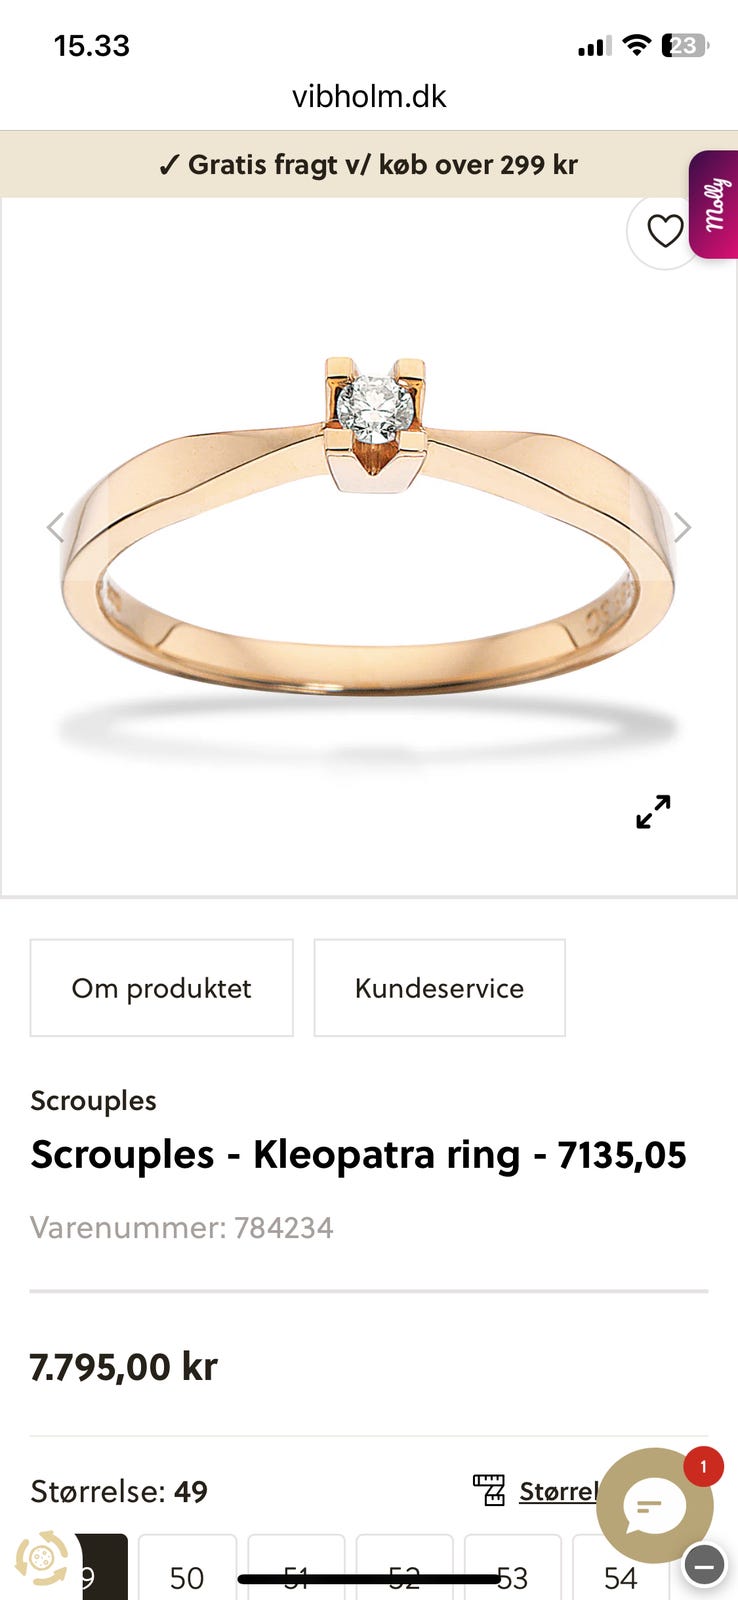Open the chat bubble widget
This screenshot has height=1600, width=738.
(655, 1505)
